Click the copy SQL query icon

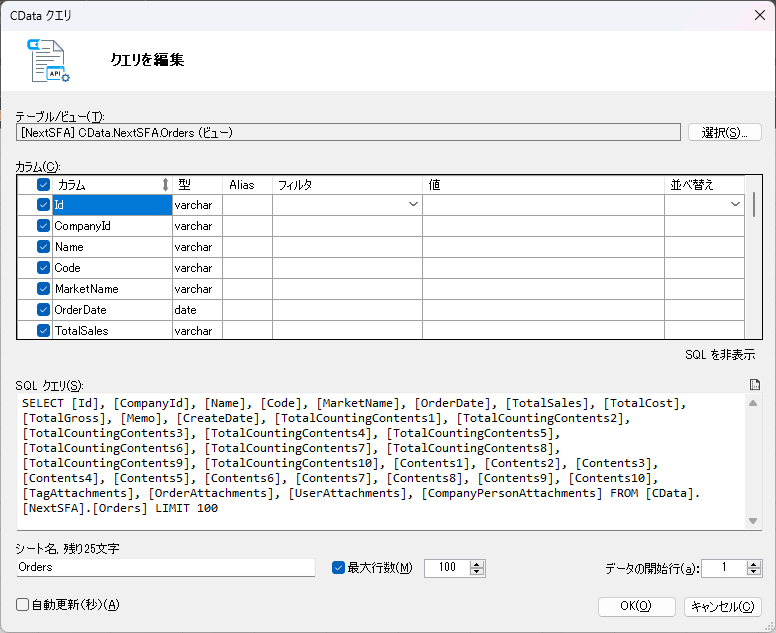click(754, 385)
